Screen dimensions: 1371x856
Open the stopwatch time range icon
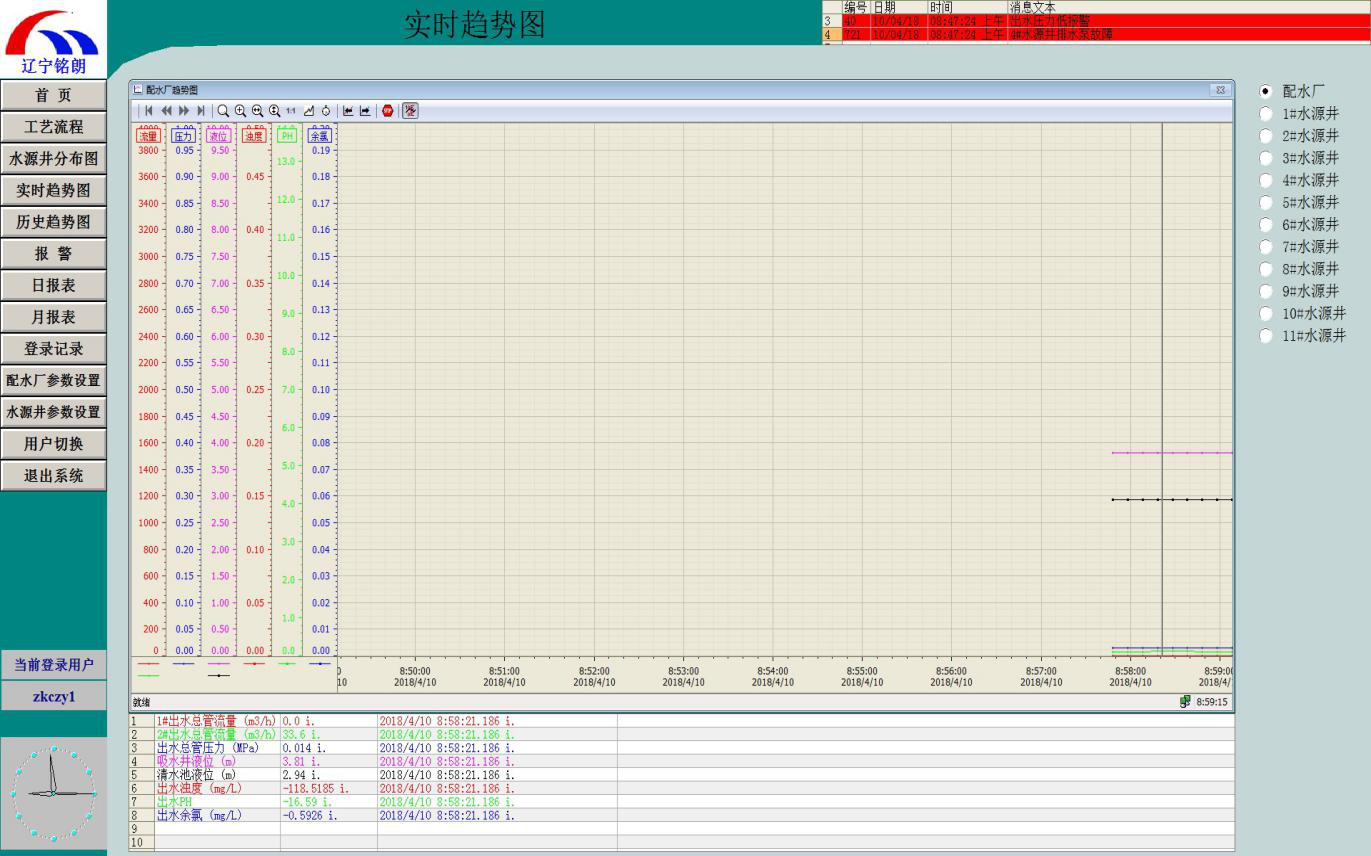click(x=326, y=111)
